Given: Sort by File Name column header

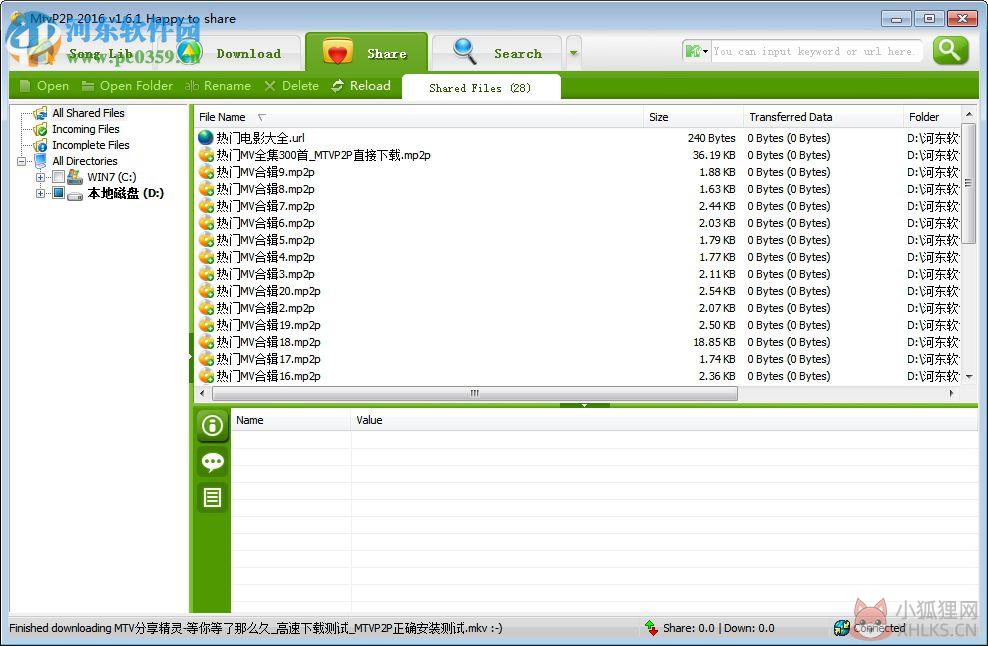Looking at the screenshot, I should pos(418,117).
